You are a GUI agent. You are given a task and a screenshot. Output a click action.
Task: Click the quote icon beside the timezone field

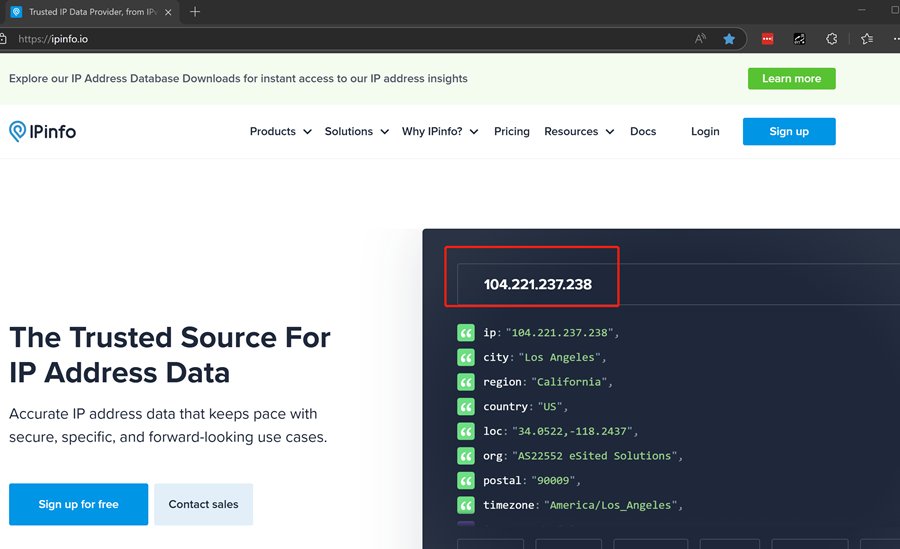465,505
